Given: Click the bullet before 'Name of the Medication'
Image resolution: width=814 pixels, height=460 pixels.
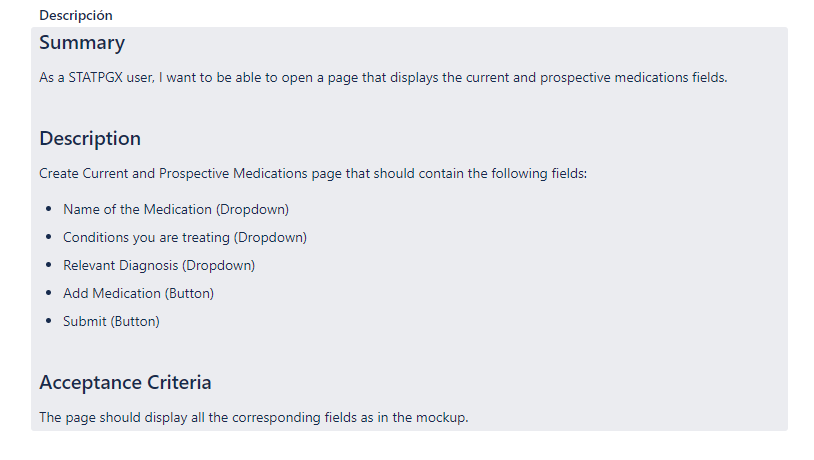Looking at the screenshot, I should point(50,210).
